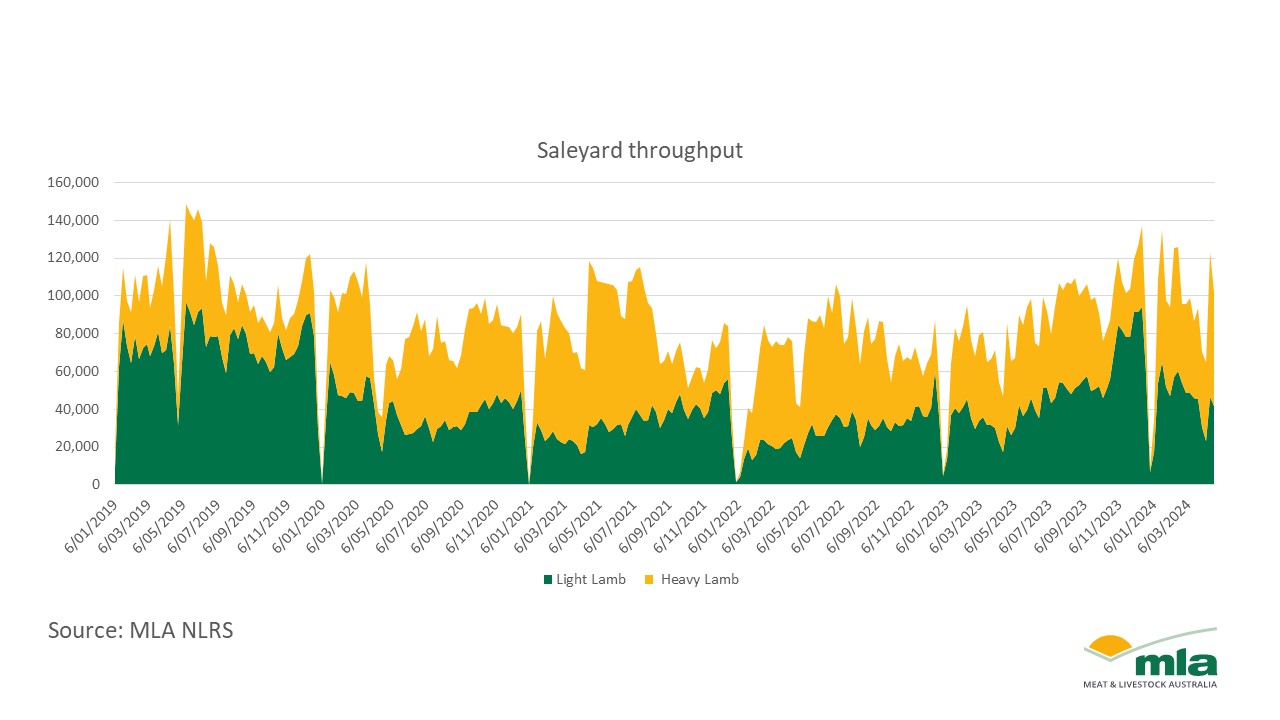Click the Source: MLA NLRS text
The image size is (1280, 720).
(140, 631)
